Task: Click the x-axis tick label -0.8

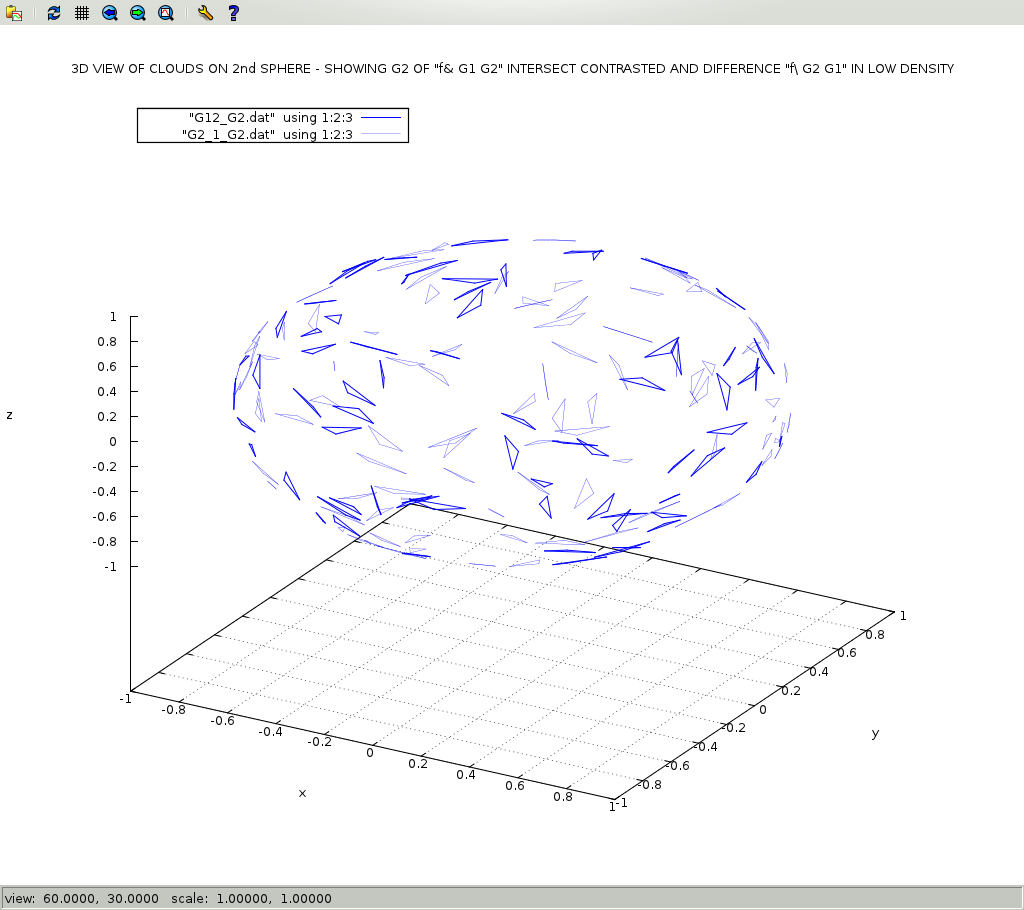Action: 174,709
